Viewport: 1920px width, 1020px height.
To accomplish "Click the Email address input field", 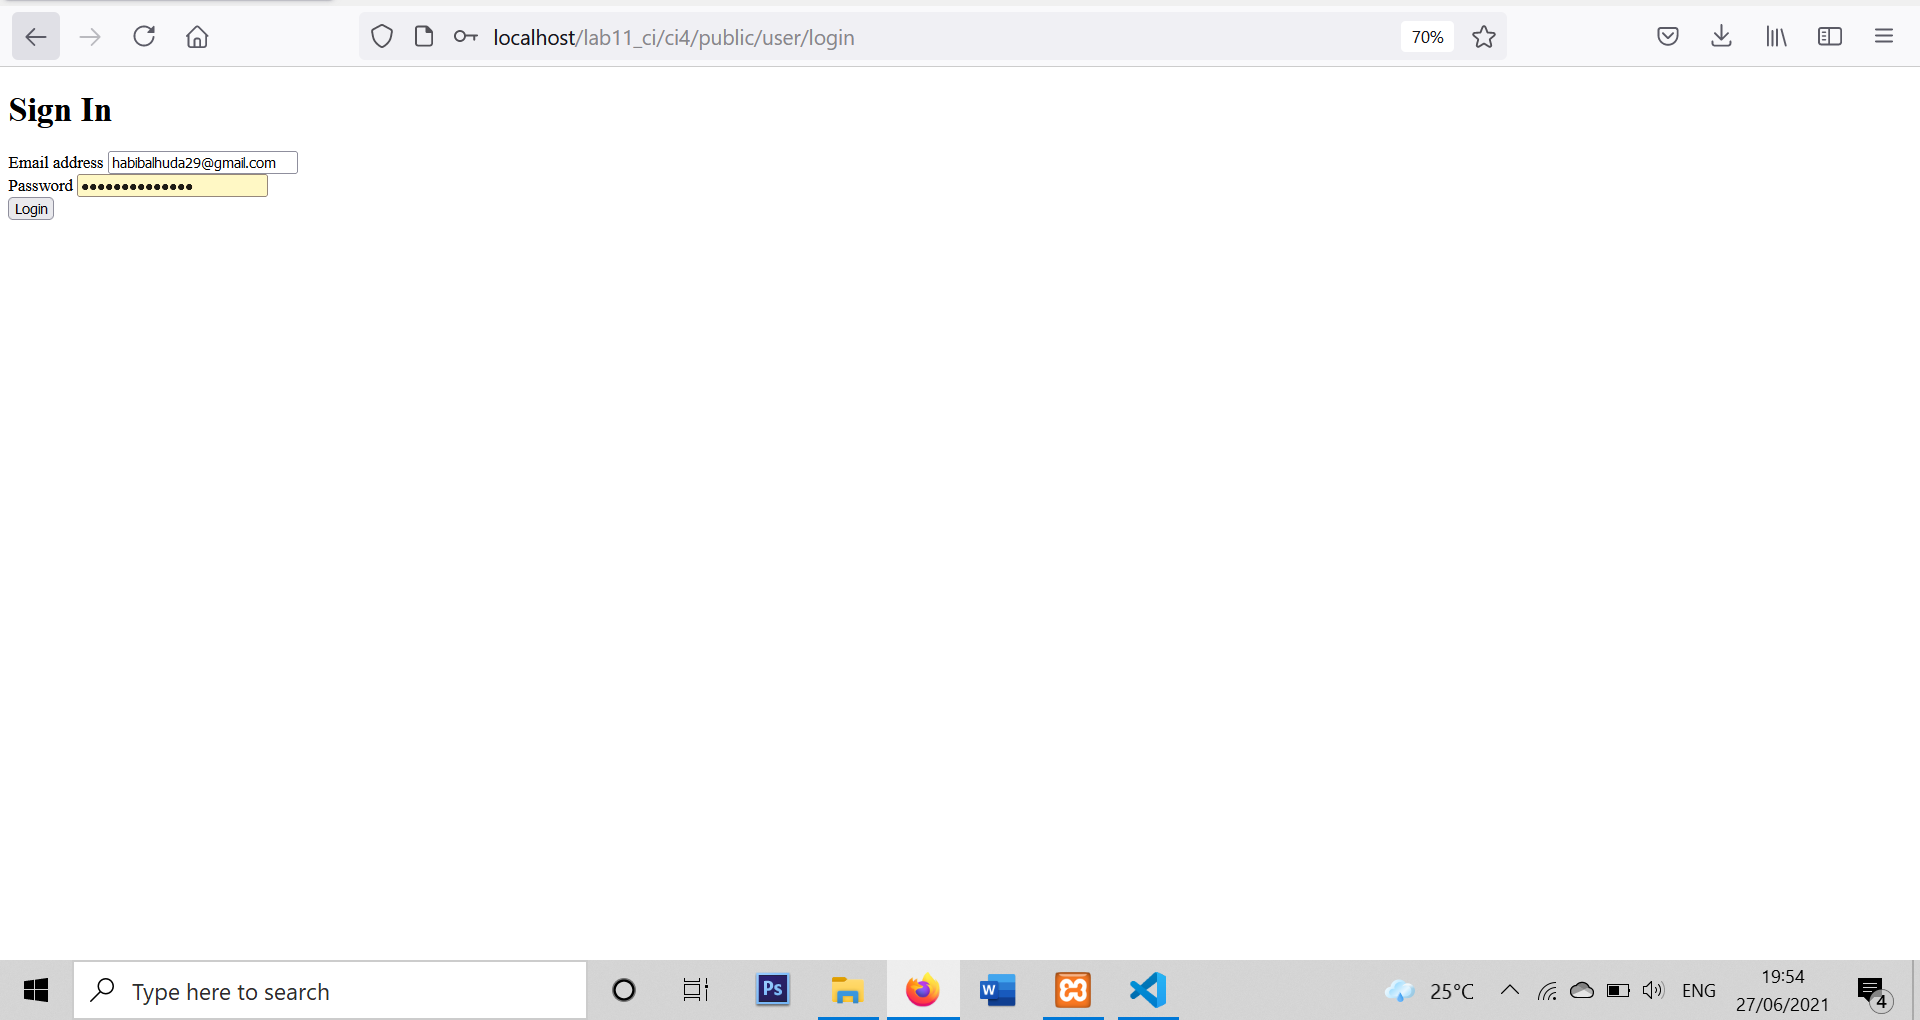I will (x=202, y=162).
